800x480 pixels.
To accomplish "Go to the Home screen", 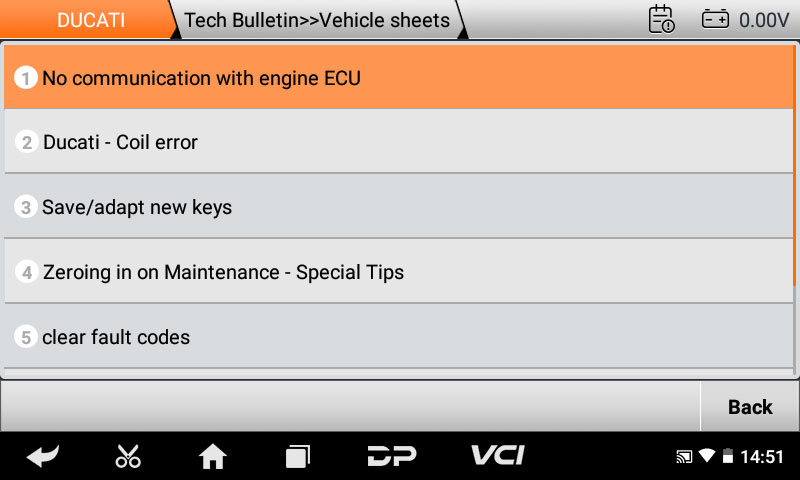I will 213,457.
